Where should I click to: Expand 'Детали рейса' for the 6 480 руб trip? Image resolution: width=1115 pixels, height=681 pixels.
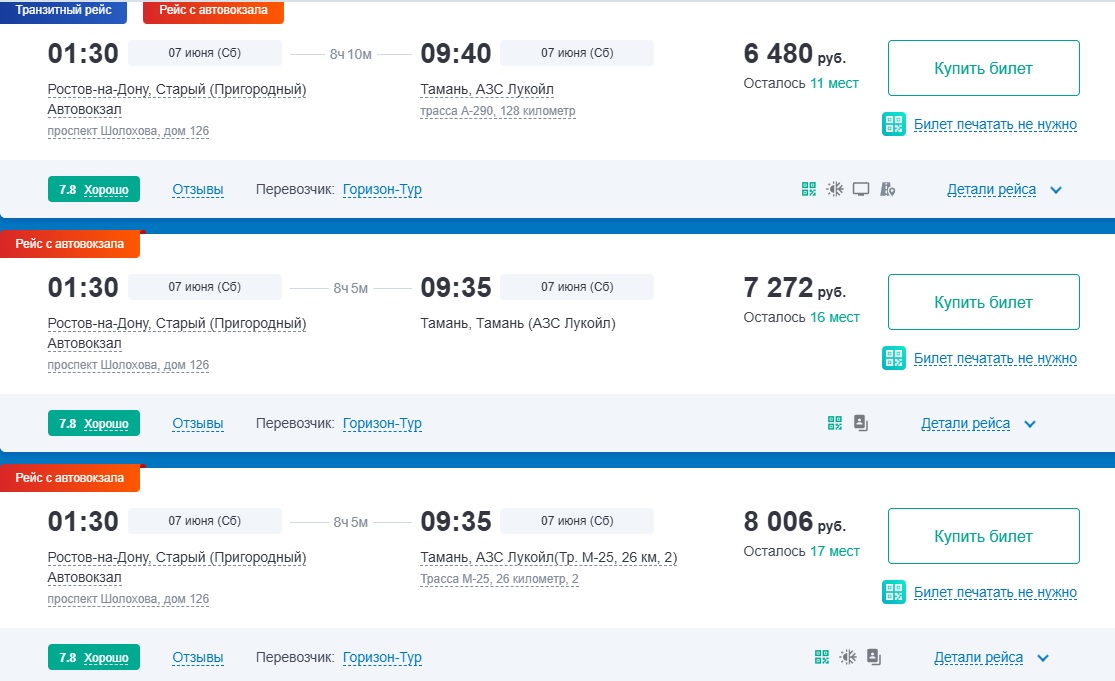(1004, 190)
